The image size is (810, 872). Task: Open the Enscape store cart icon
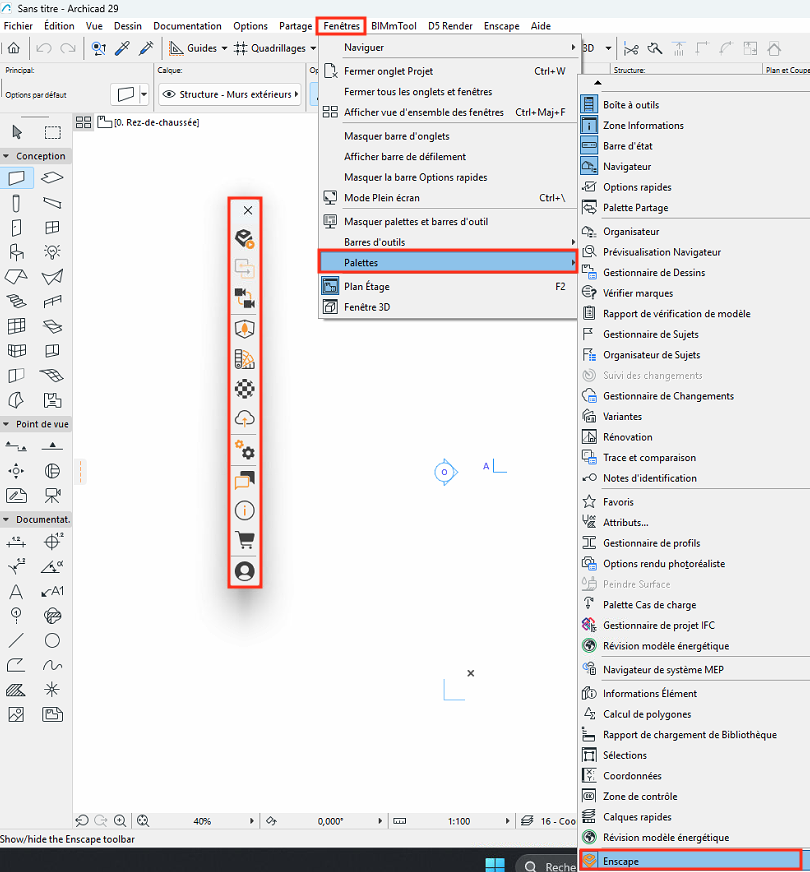click(245, 540)
